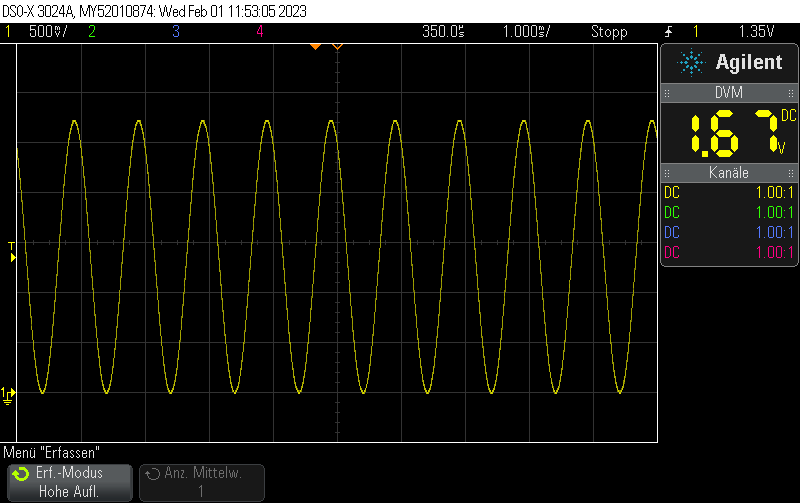Select channel 1 scale 500 mV/

[x=48, y=32]
